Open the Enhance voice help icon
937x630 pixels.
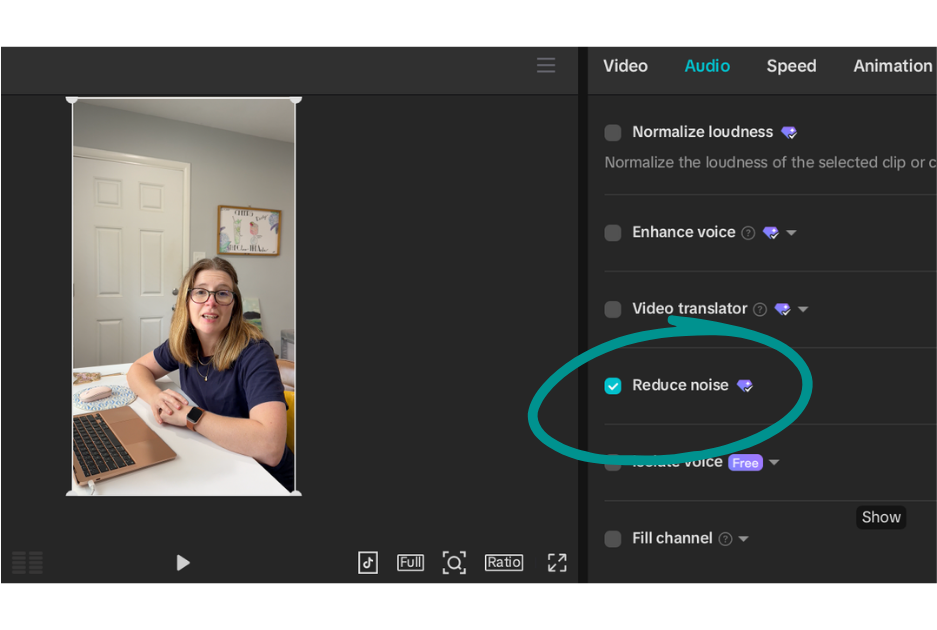pos(748,233)
